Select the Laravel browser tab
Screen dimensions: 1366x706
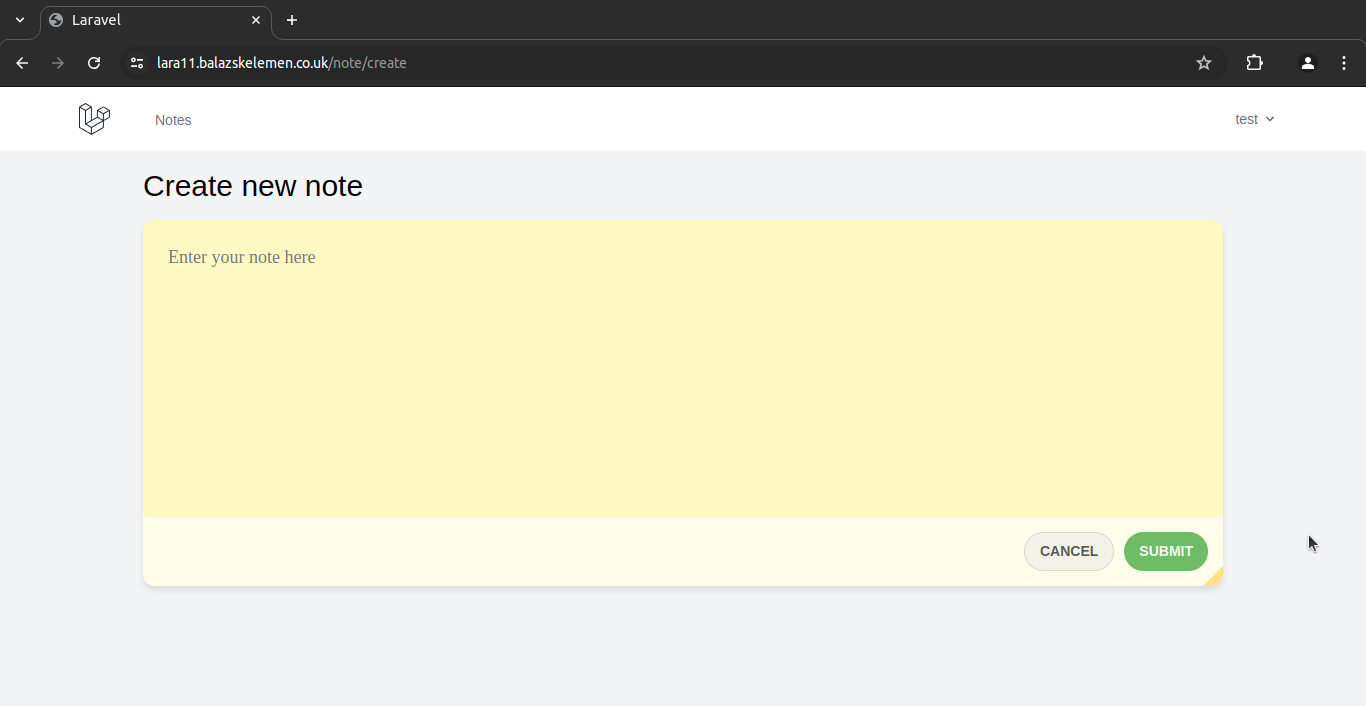pyautogui.click(x=150, y=20)
